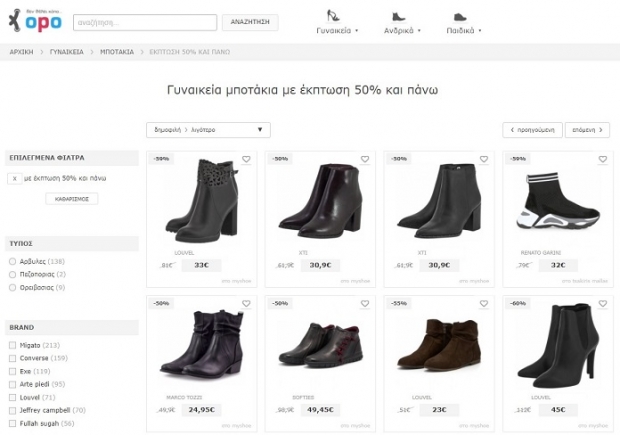Image resolution: width=620 pixels, height=435 pixels.
Task: Expand the Ανδρικά menu
Action: (402, 30)
